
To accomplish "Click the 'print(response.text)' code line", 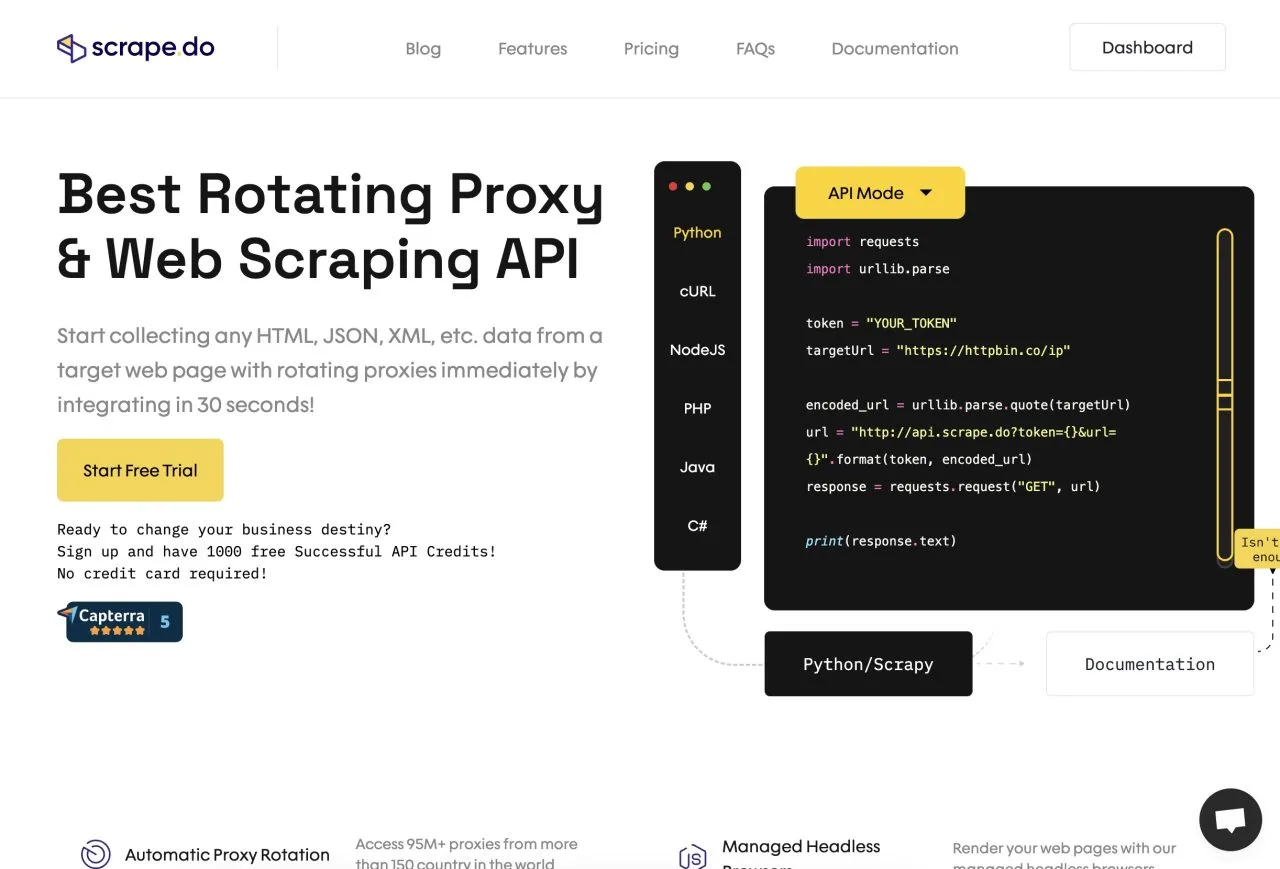I will click(881, 541).
